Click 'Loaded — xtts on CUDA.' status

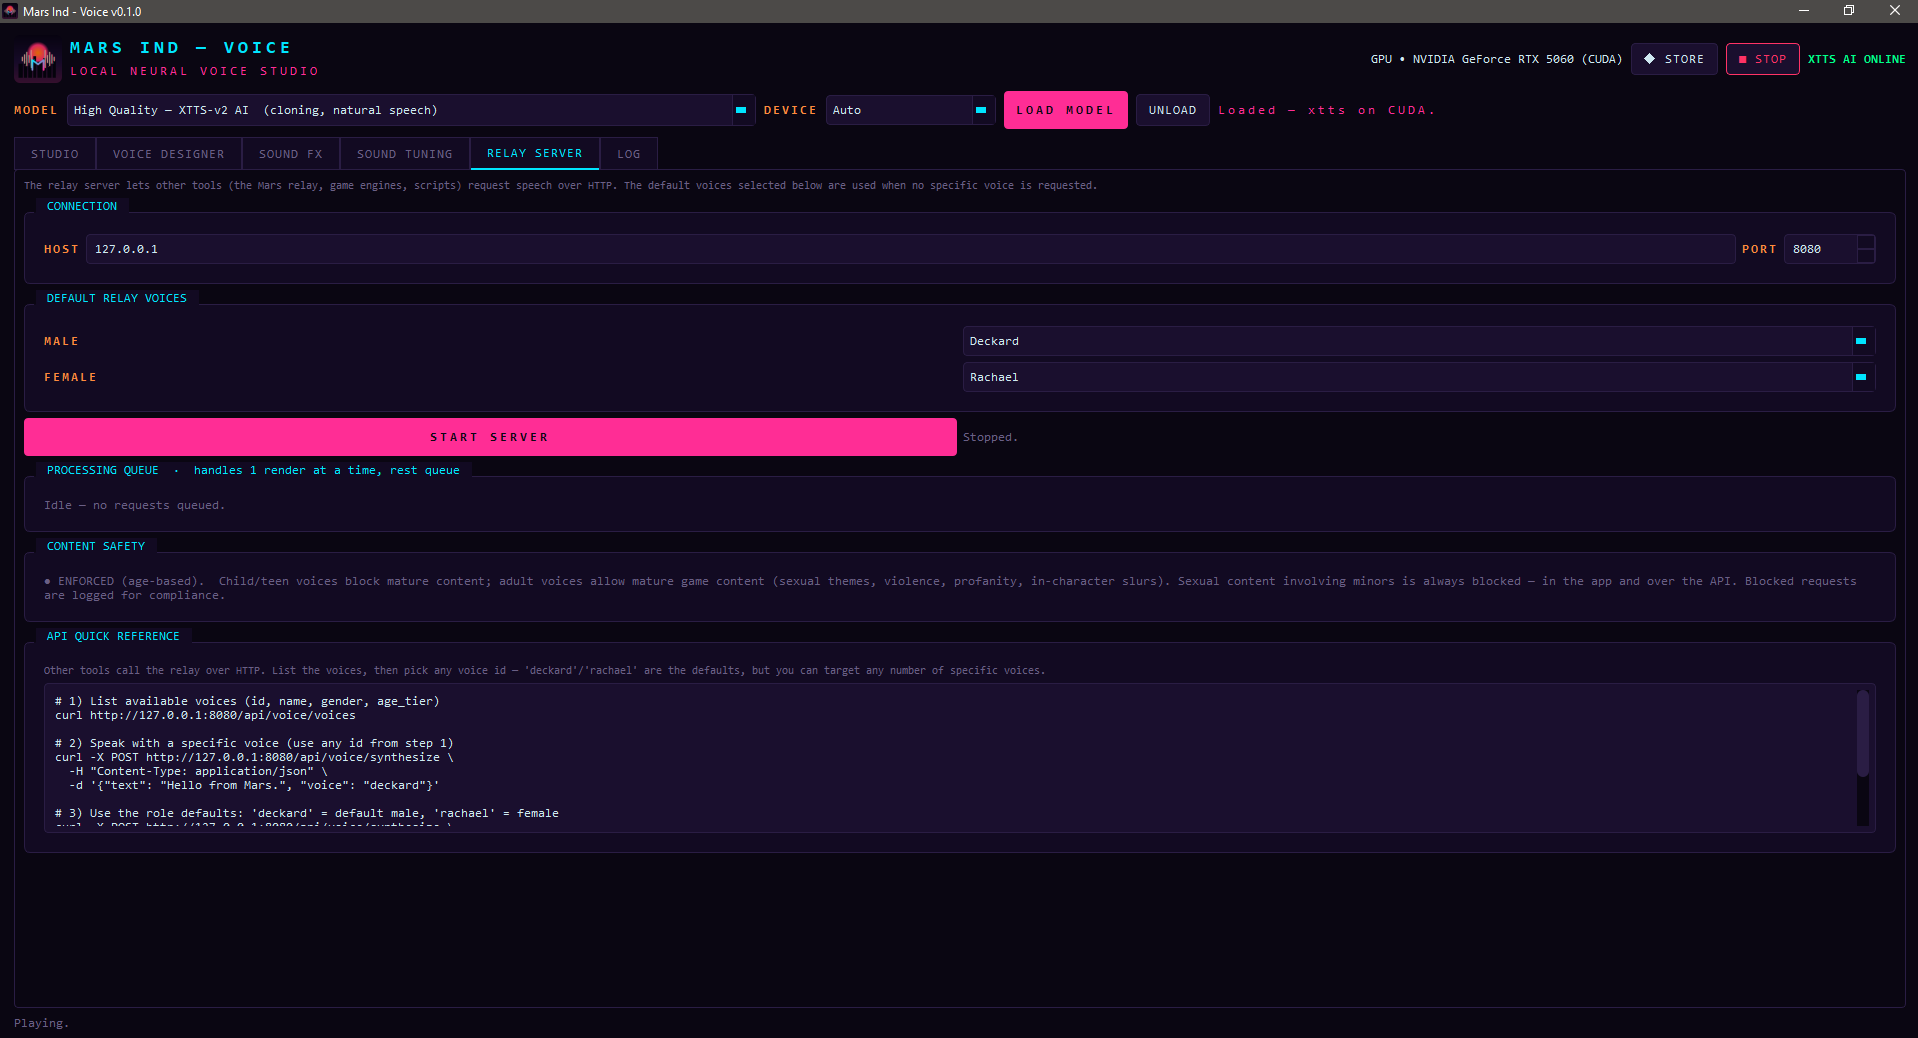coord(1326,110)
